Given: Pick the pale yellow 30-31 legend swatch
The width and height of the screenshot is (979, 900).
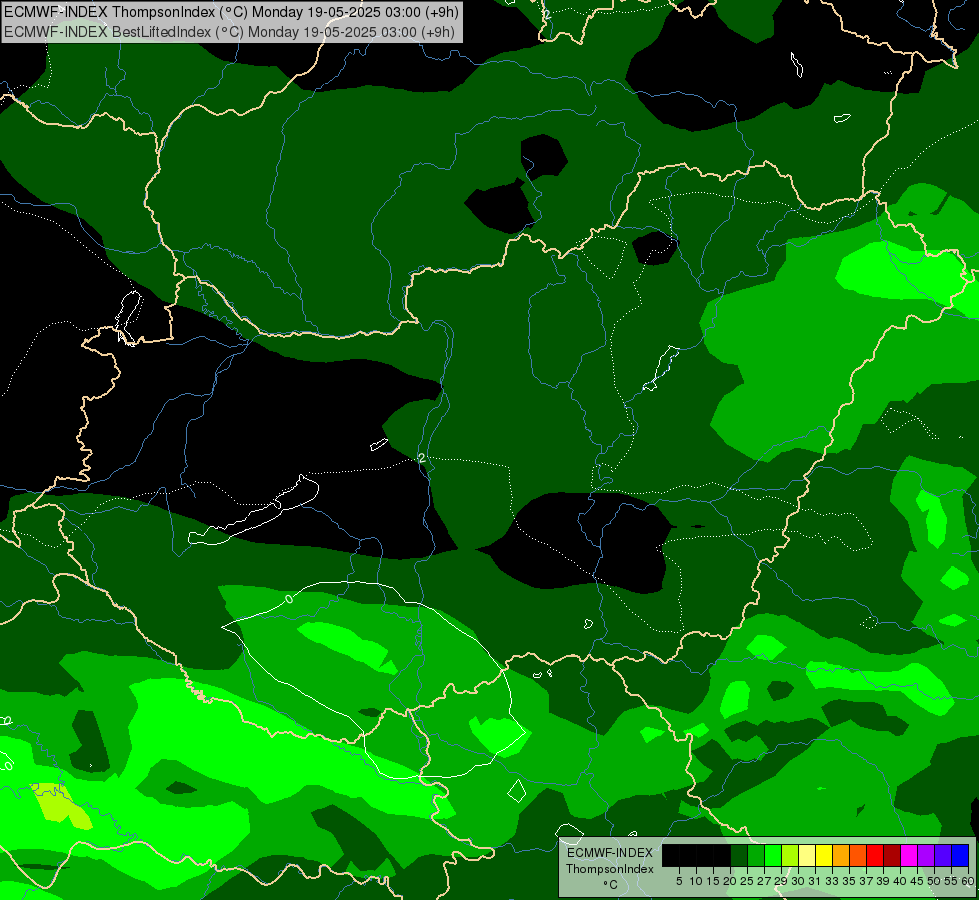Looking at the screenshot, I should pyautogui.click(x=807, y=855).
